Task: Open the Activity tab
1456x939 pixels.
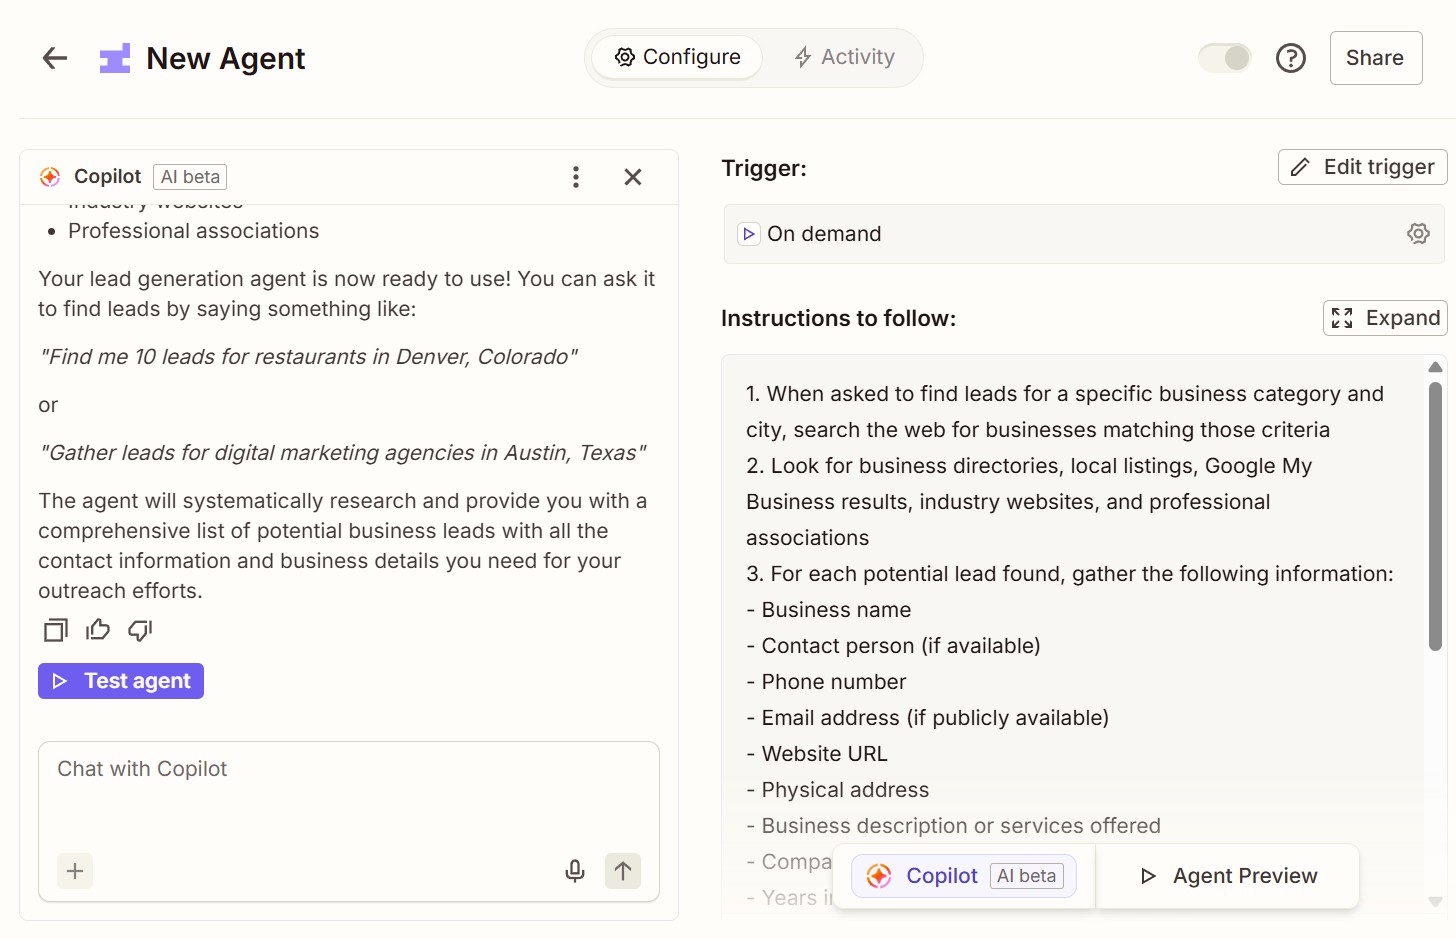Action: coord(845,57)
